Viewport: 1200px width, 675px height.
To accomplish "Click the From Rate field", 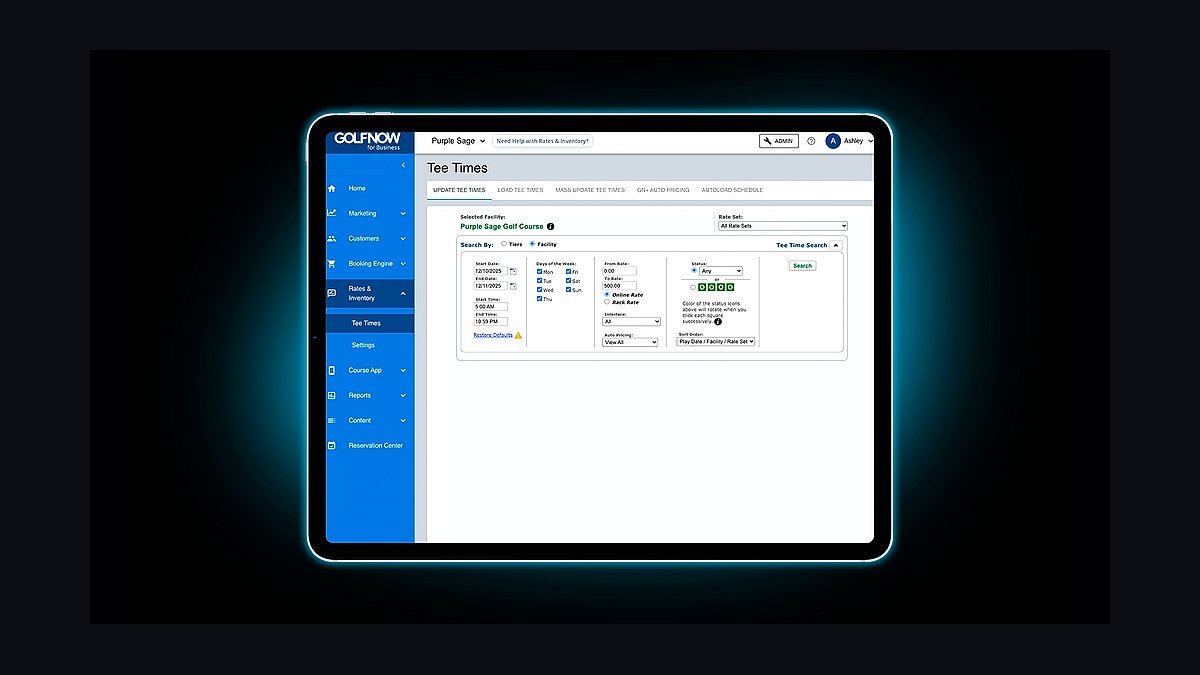I will pos(619,271).
